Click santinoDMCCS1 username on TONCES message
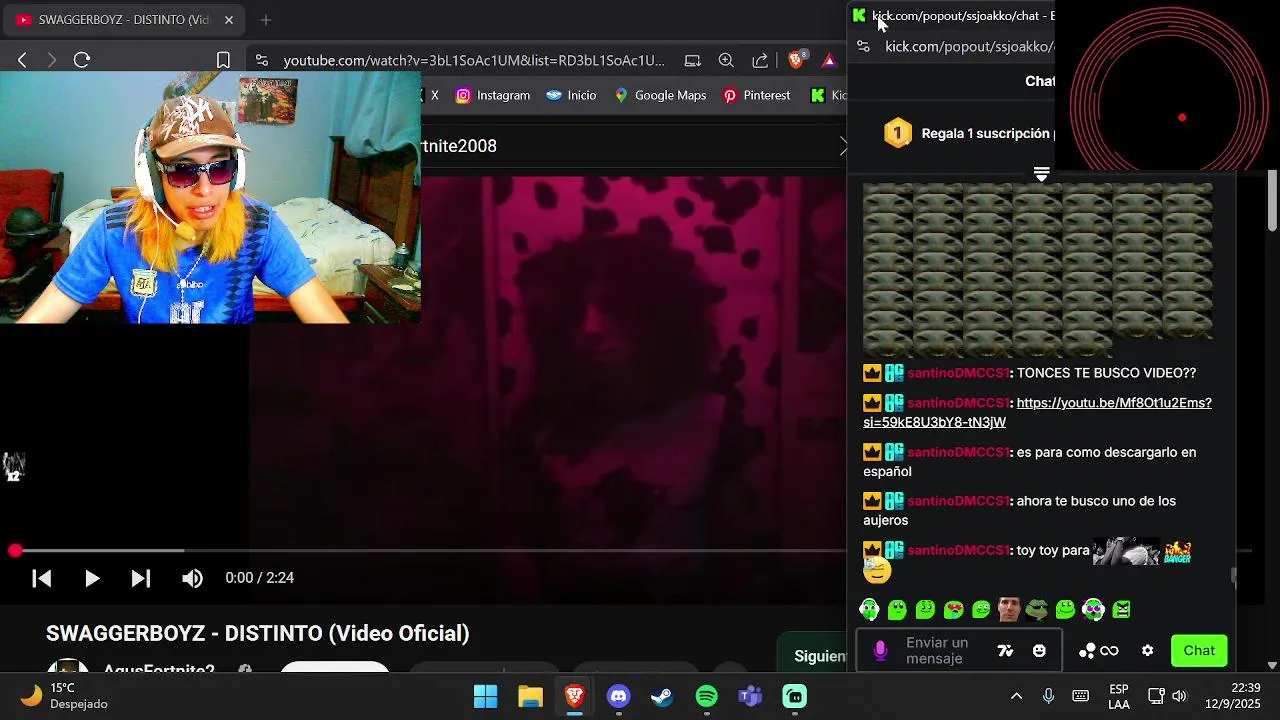This screenshot has height=720, width=1280. pos(958,373)
